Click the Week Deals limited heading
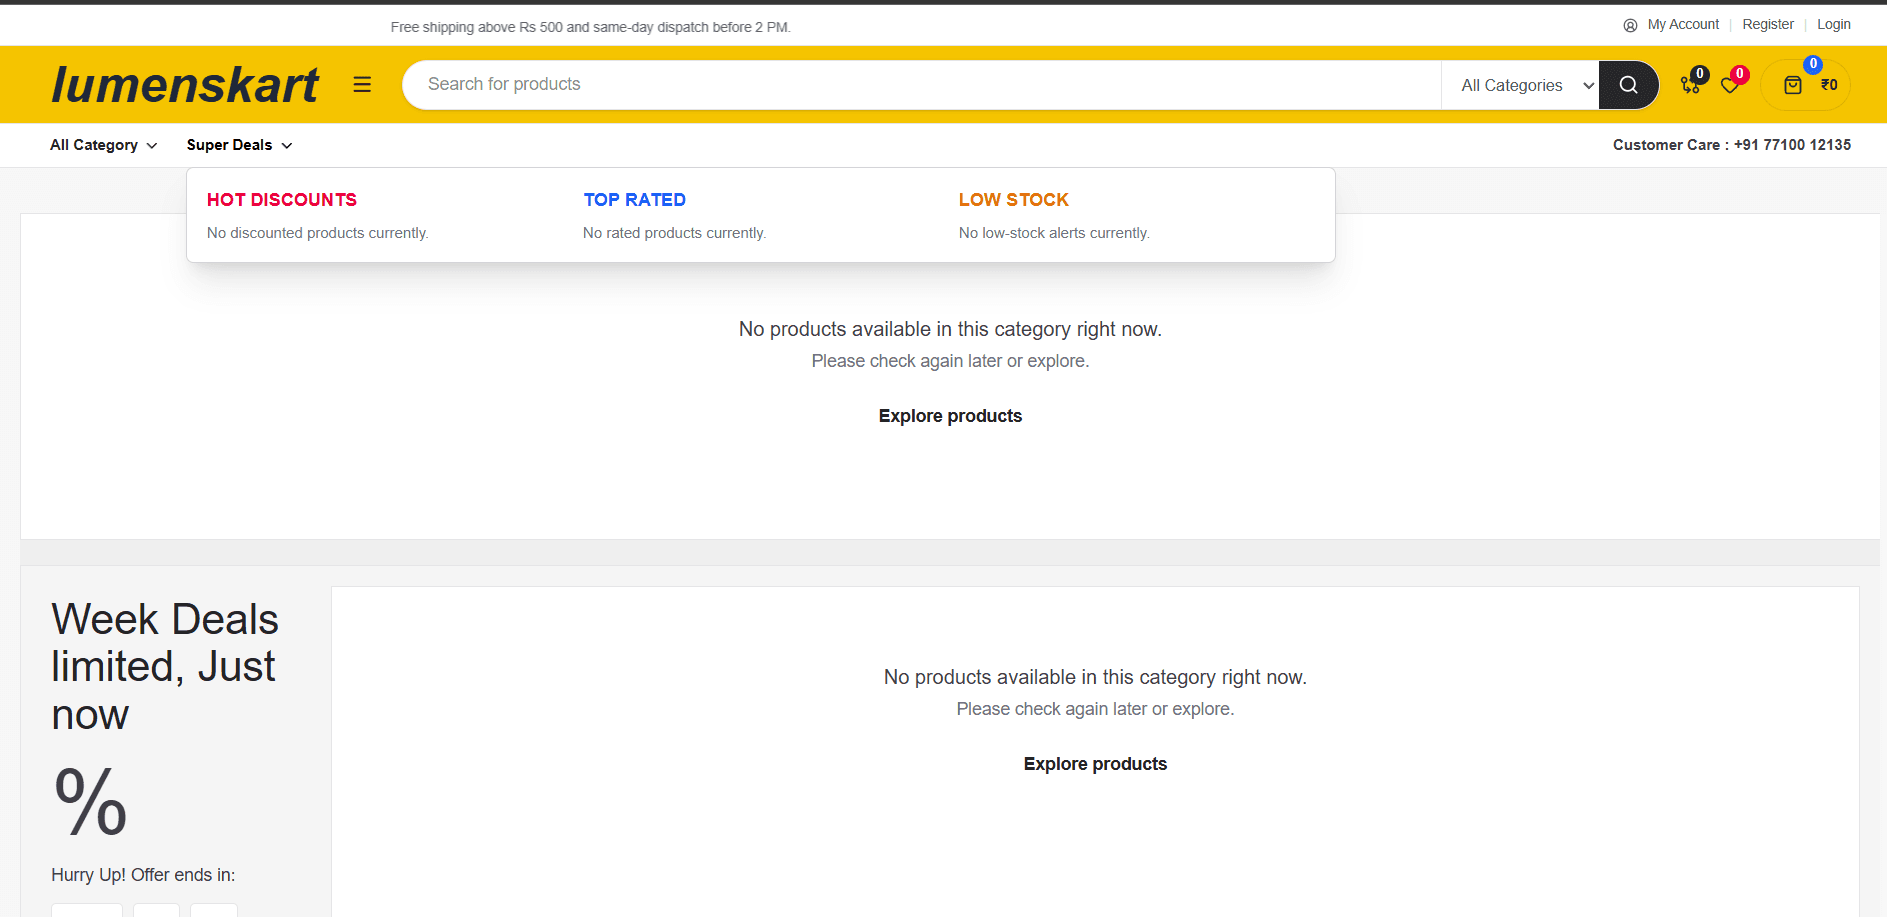The image size is (1887, 917). point(165,667)
